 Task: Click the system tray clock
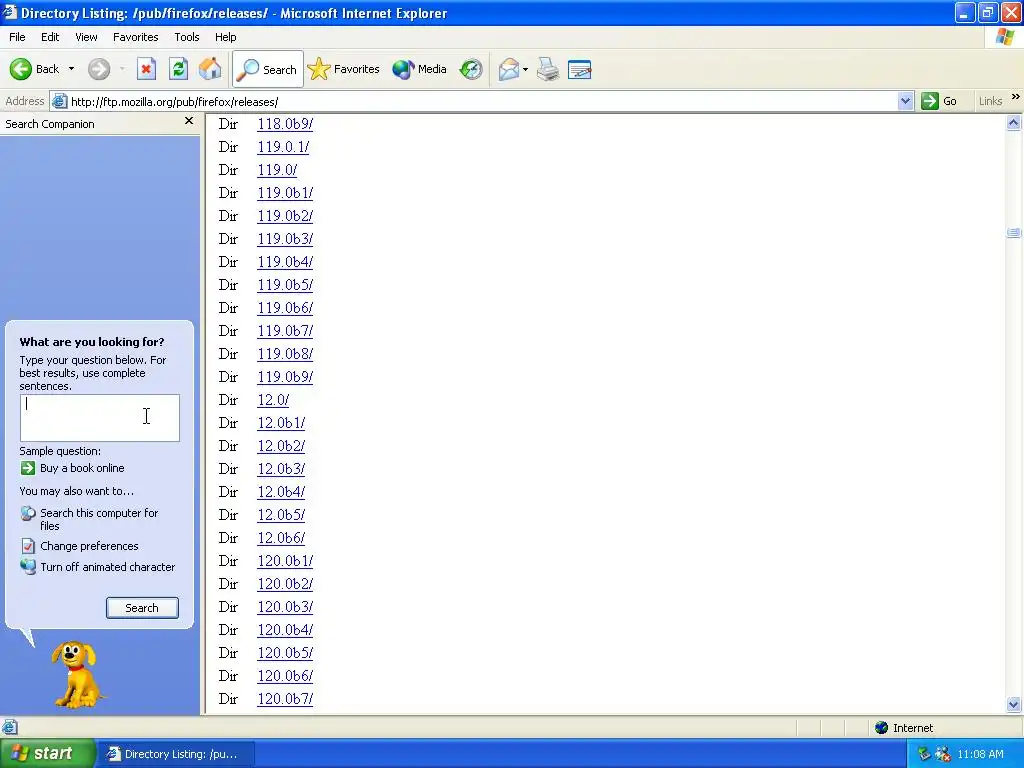[x=980, y=754]
